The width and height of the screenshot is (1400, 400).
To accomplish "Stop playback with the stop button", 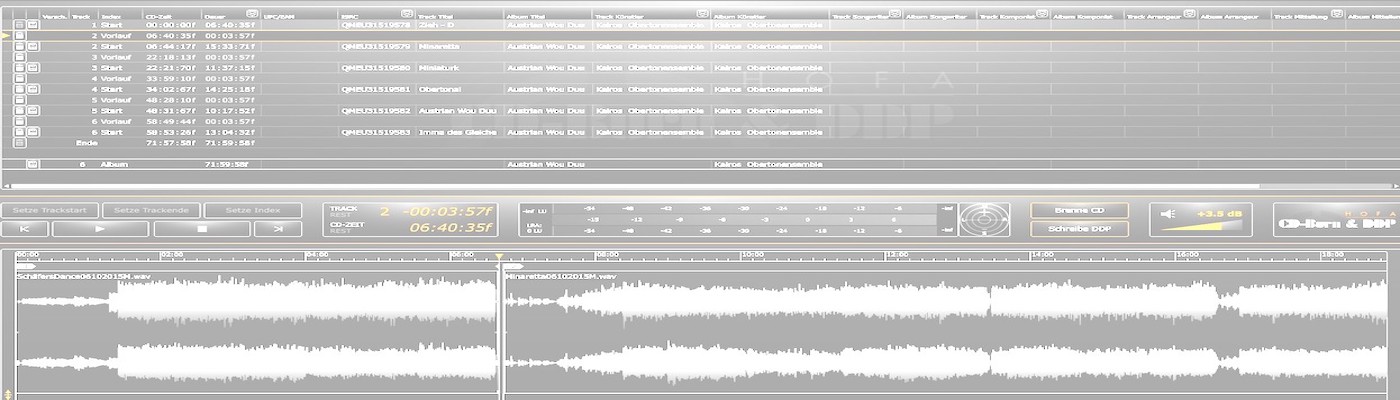I will point(202,229).
